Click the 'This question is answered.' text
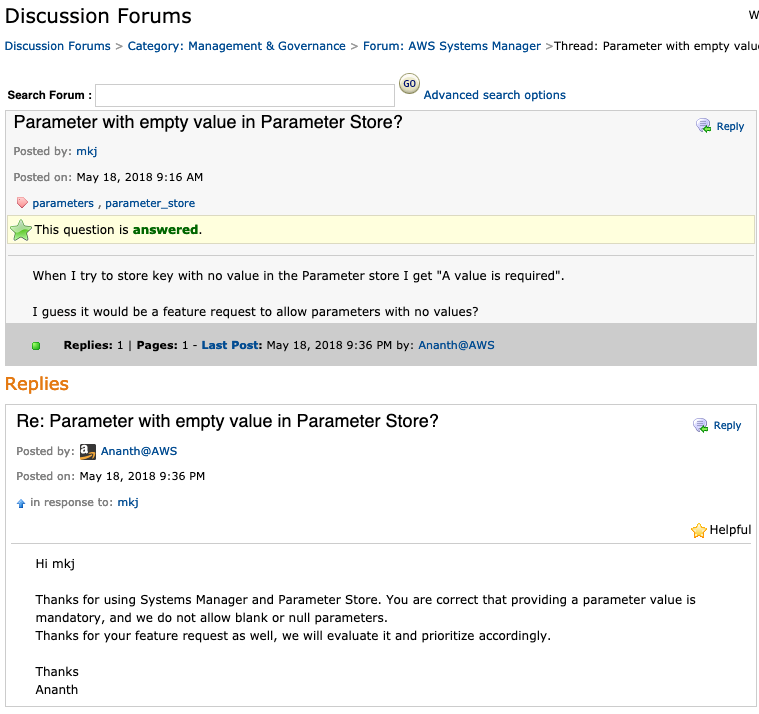The width and height of the screenshot is (759, 714). click(118, 230)
